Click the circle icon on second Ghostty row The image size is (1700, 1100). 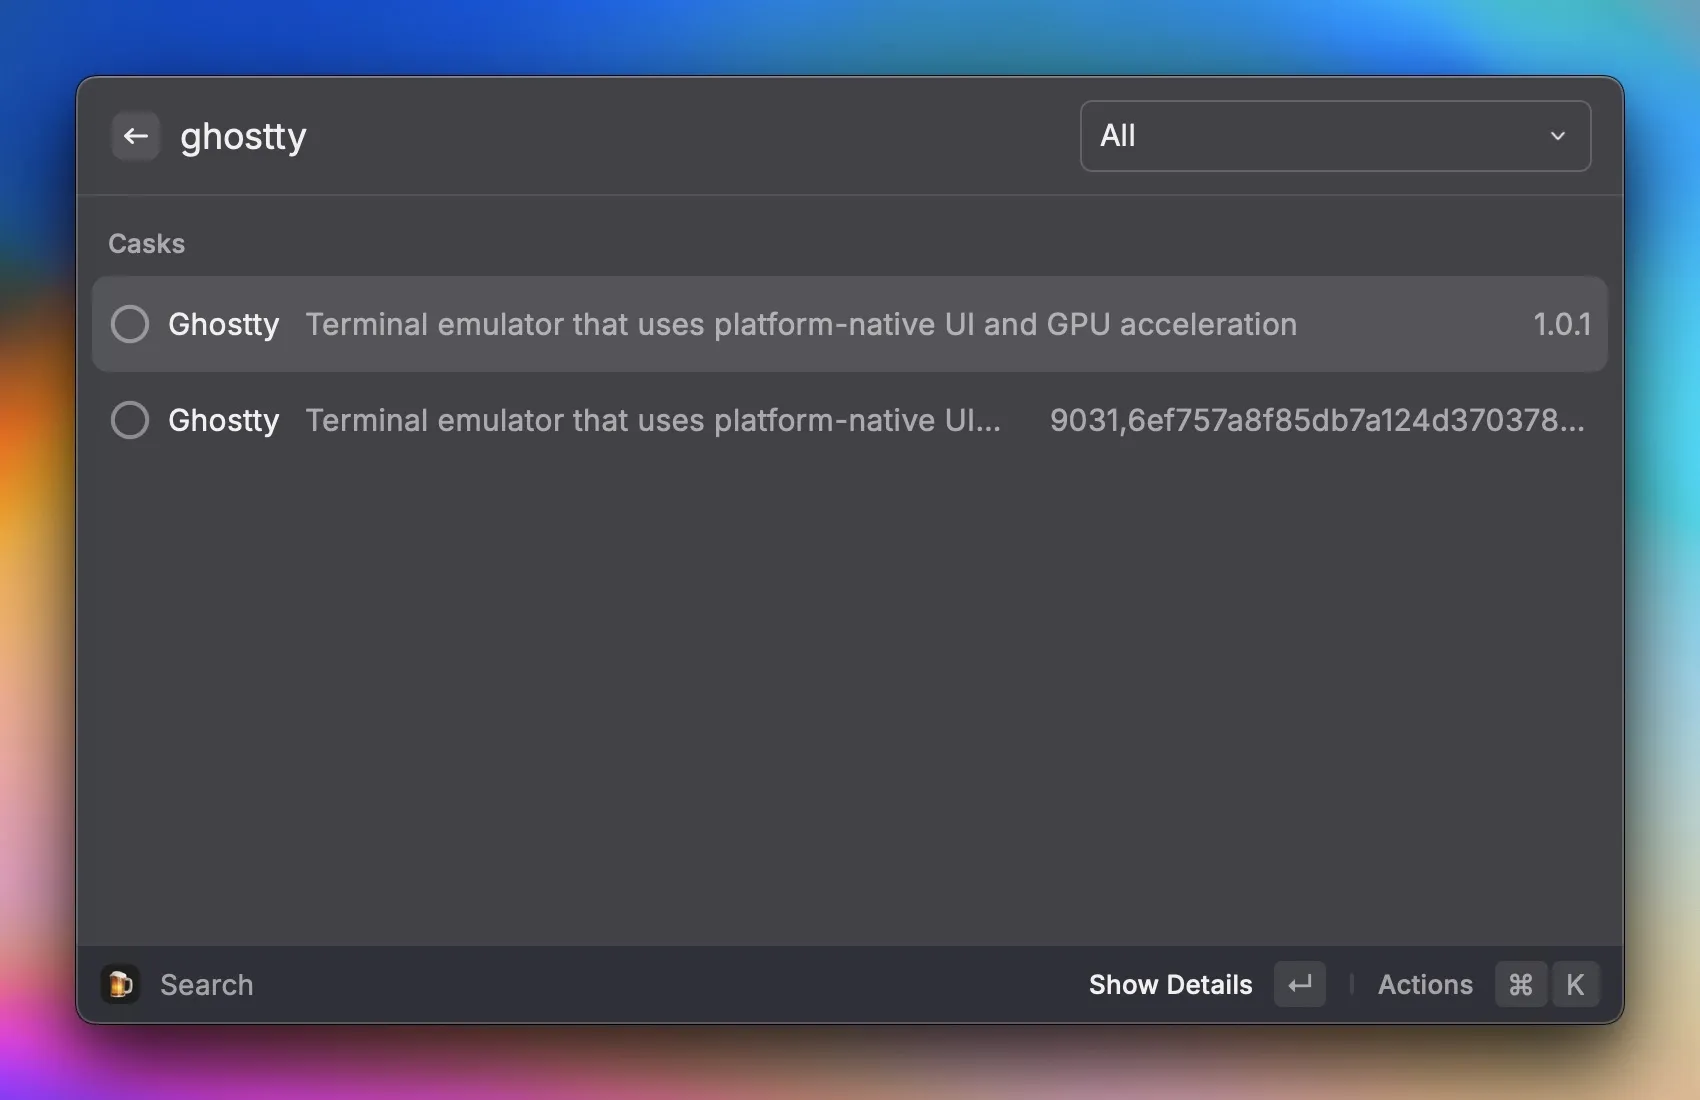(130, 420)
